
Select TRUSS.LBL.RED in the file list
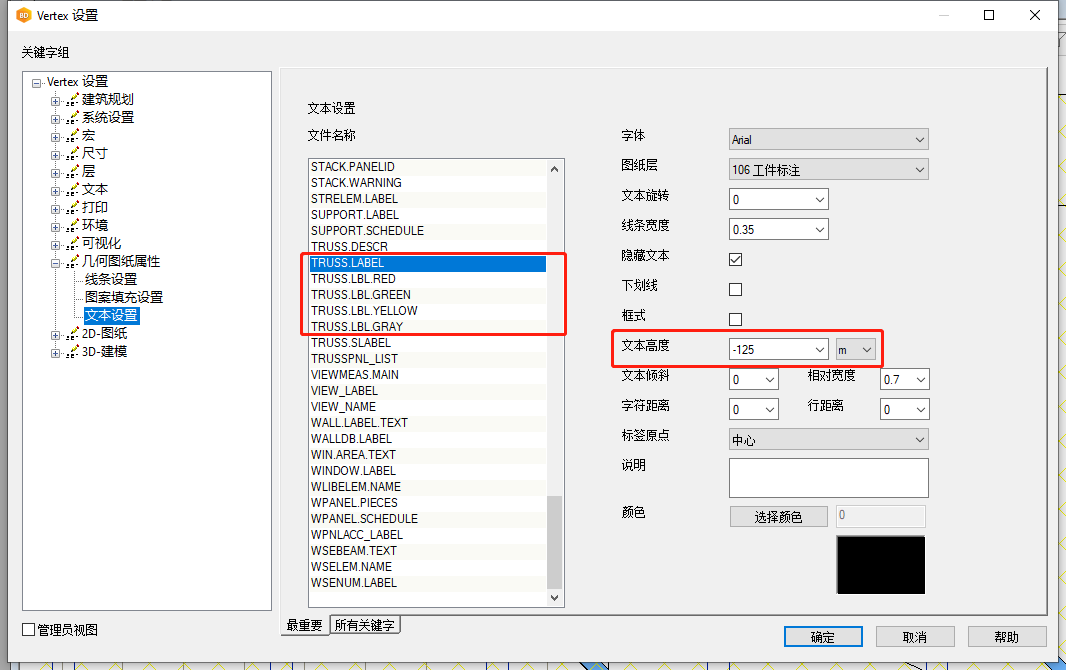tap(428, 279)
